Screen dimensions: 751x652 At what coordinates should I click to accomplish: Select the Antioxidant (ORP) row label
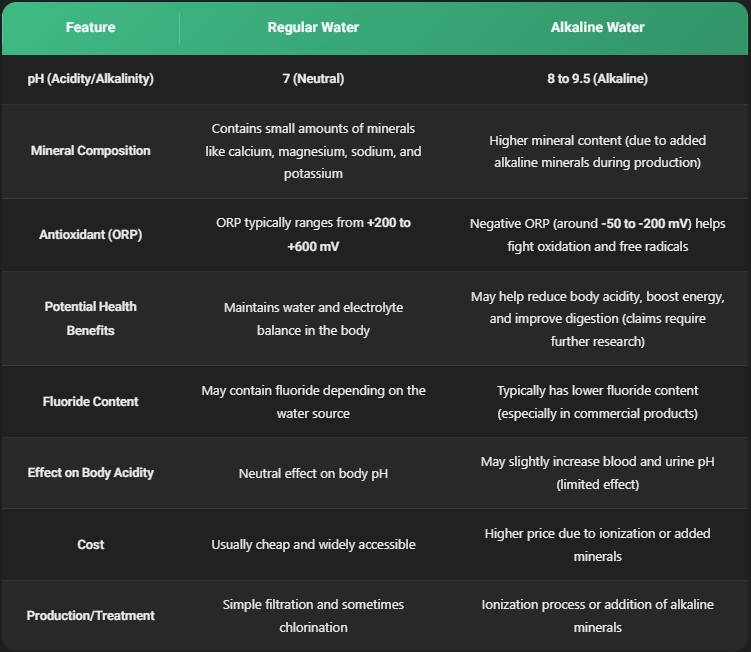click(91, 234)
